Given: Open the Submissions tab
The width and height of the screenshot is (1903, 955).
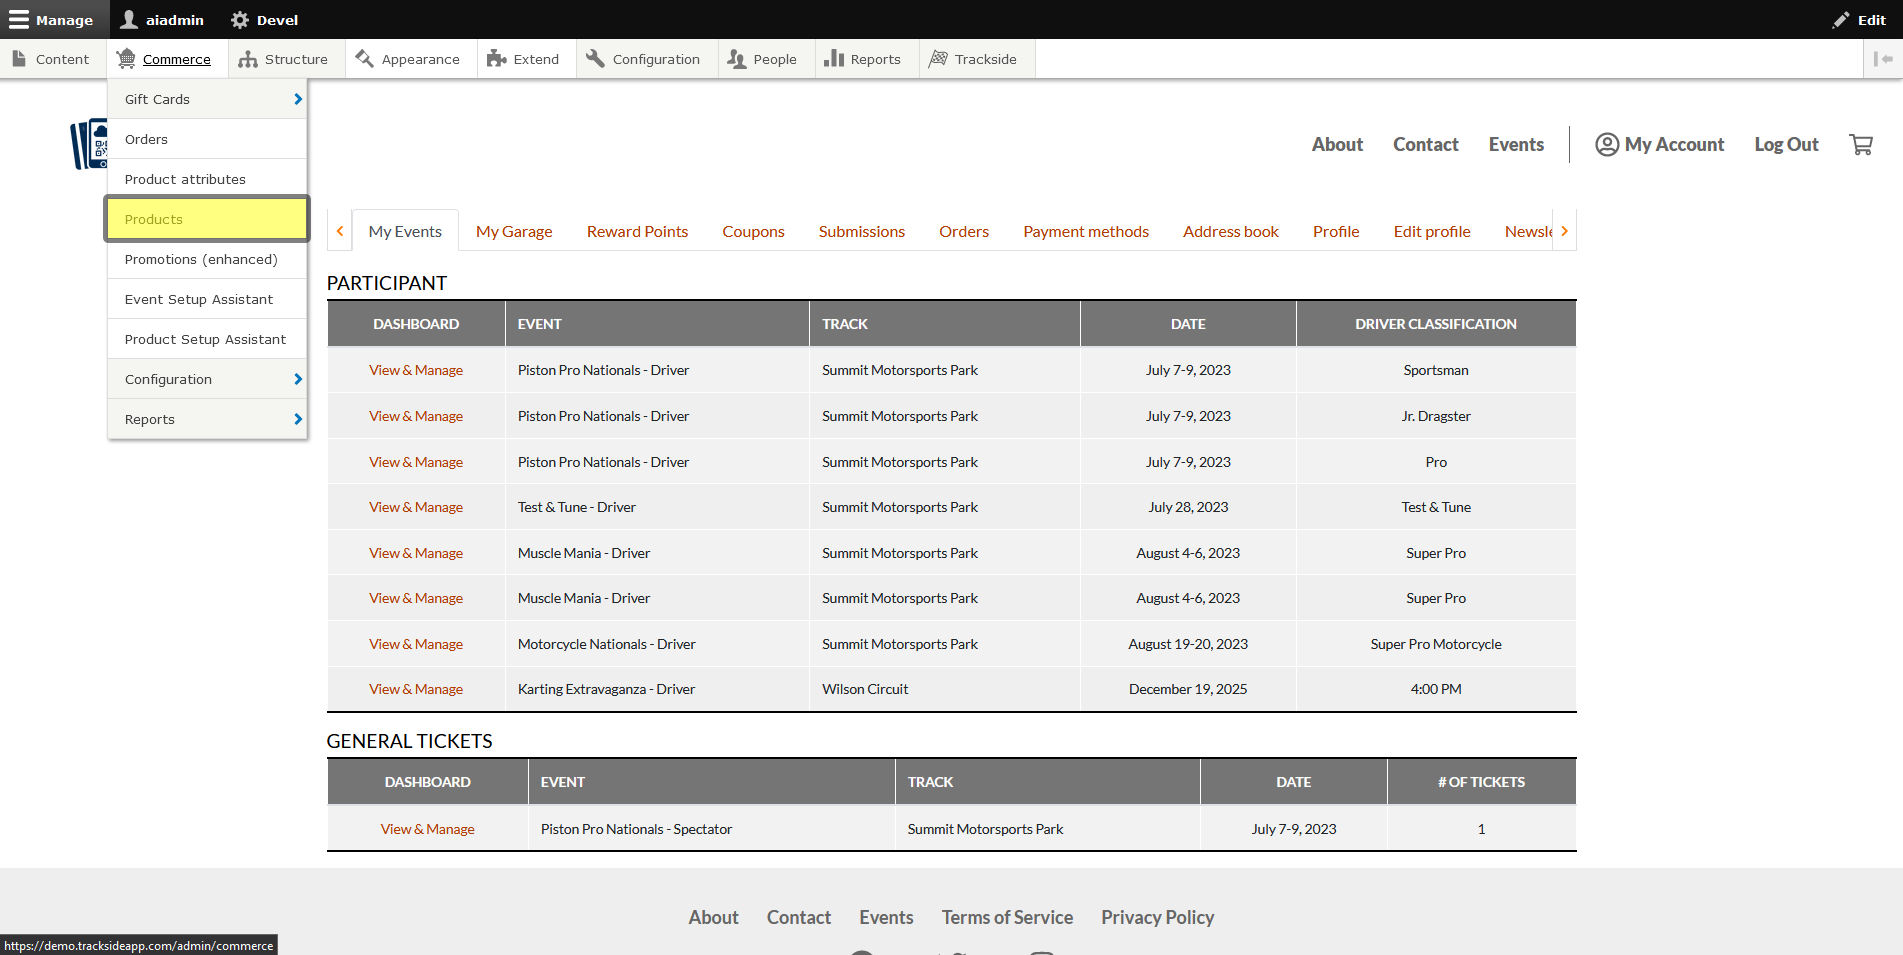Looking at the screenshot, I should 861,231.
